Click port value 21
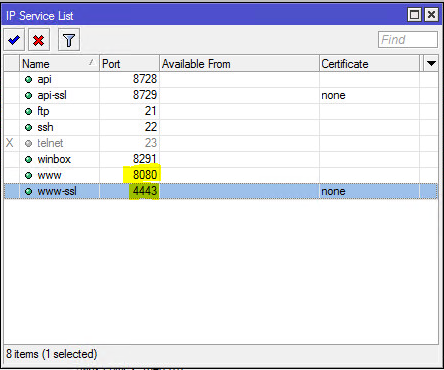The height and width of the screenshot is (370, 444). (150, 111)
